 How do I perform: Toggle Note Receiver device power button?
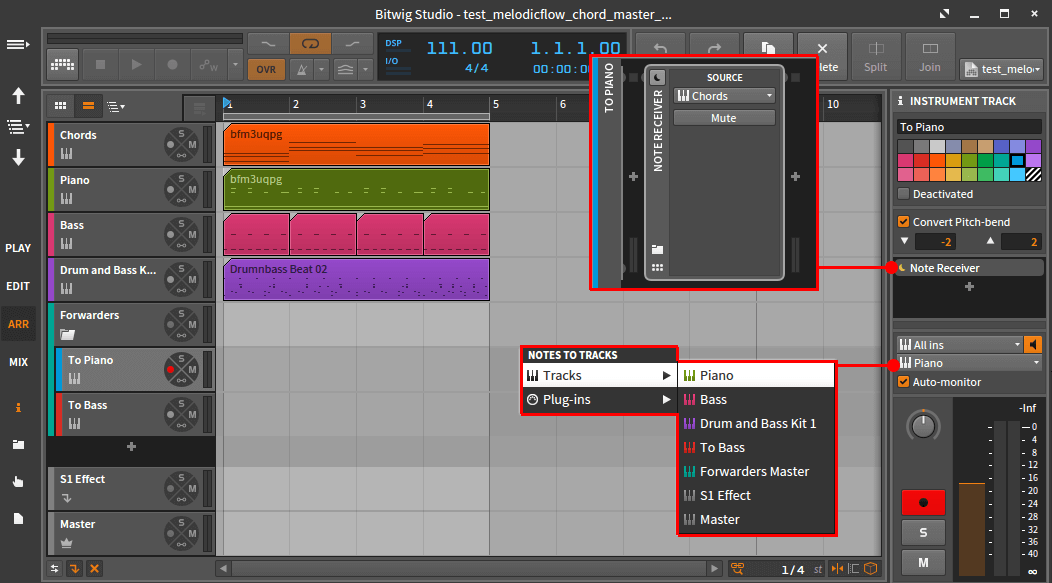click(x=658, y=77)
